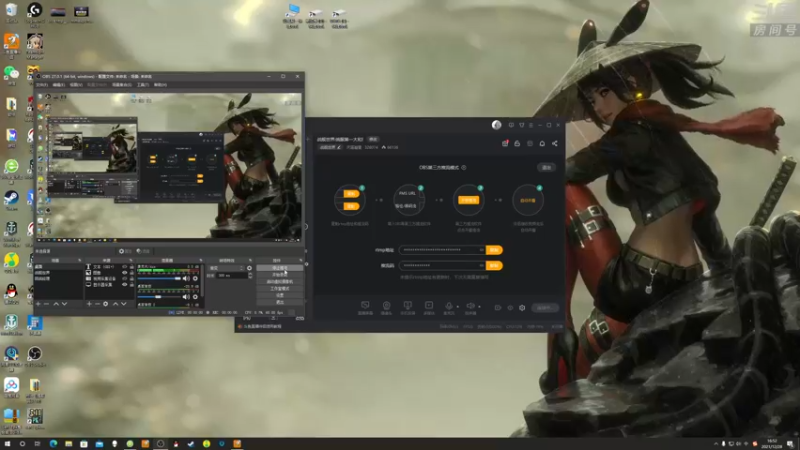Click Start Recording button in OBS controls
The height and width of the screenshot is (450, 800).
pos(280,274)
